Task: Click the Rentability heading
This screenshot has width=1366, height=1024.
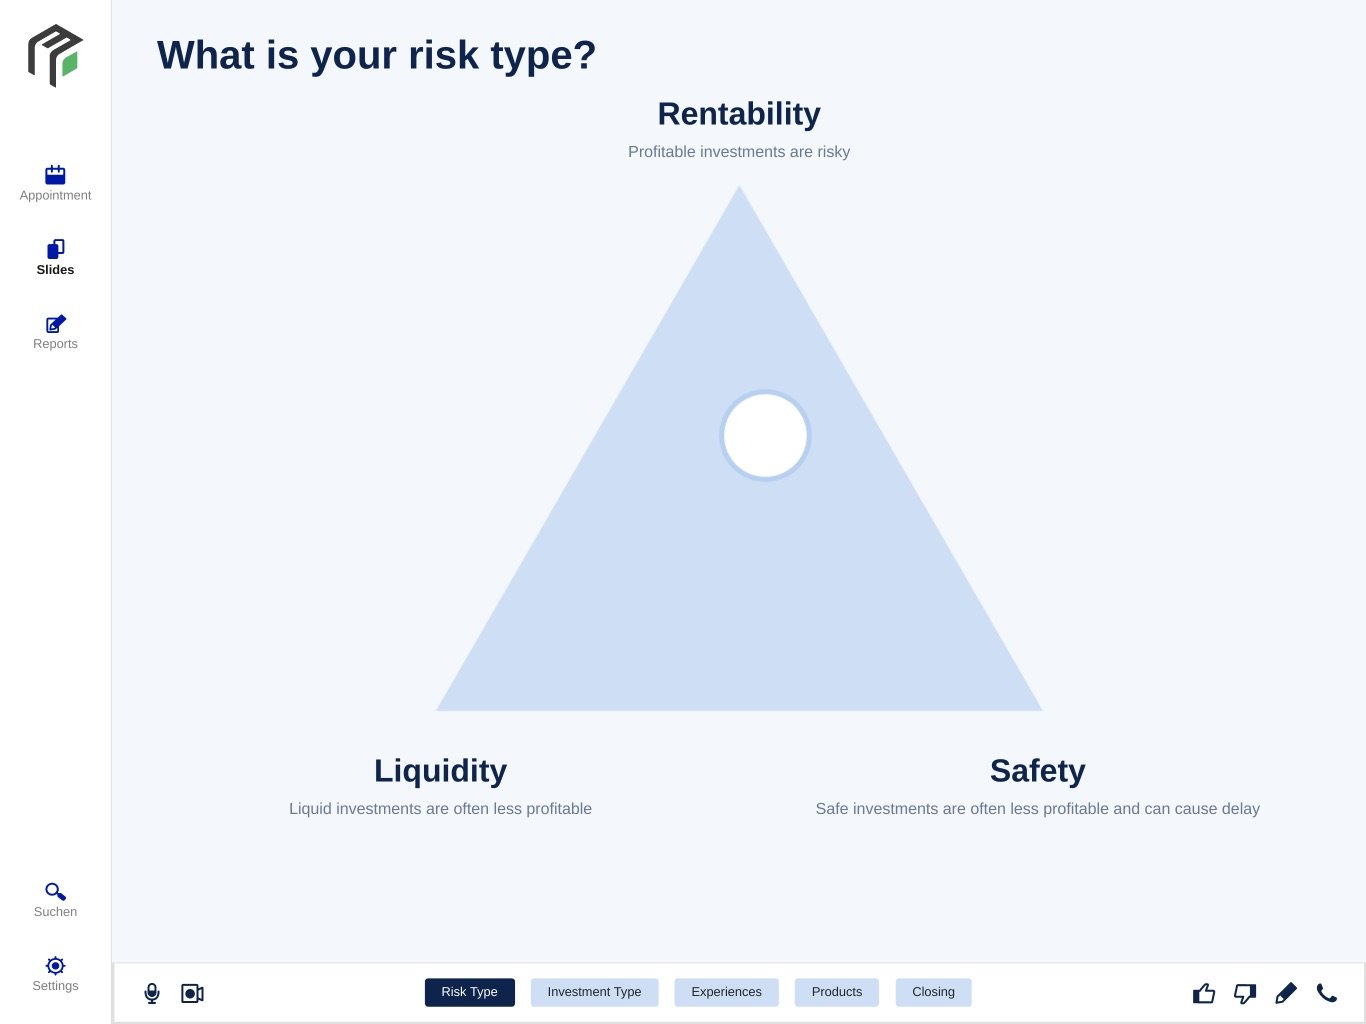Action: pos(739,114)
